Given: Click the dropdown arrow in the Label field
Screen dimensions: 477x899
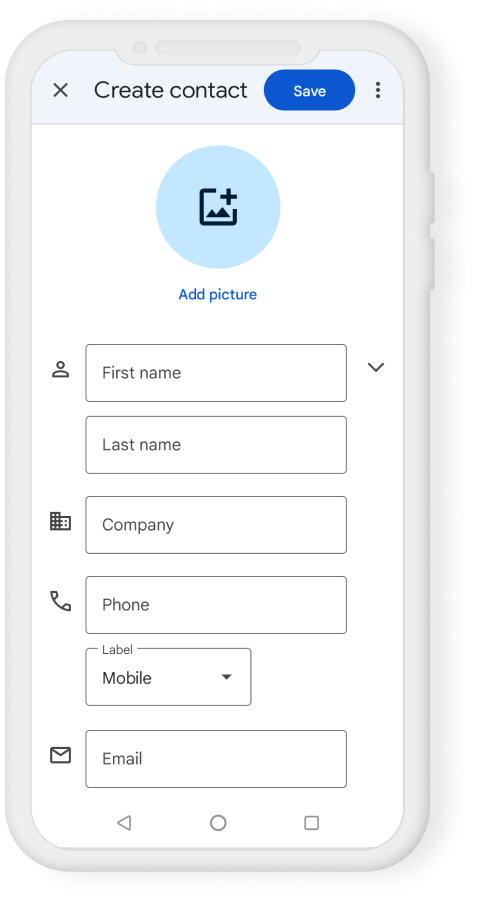Looking at the screenshot, I should (226, 677).
